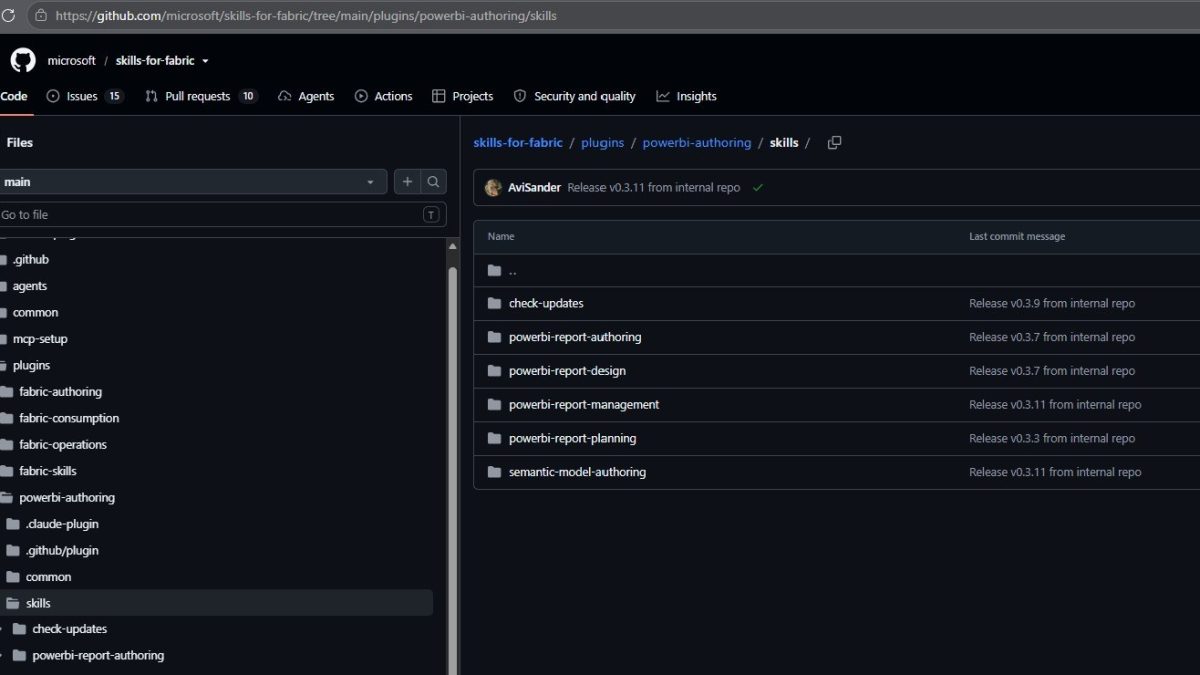Open commit message for check-updates, v0.3.9
Image resolution: width=1200 pixels, height=675 pixels.
1052,303
